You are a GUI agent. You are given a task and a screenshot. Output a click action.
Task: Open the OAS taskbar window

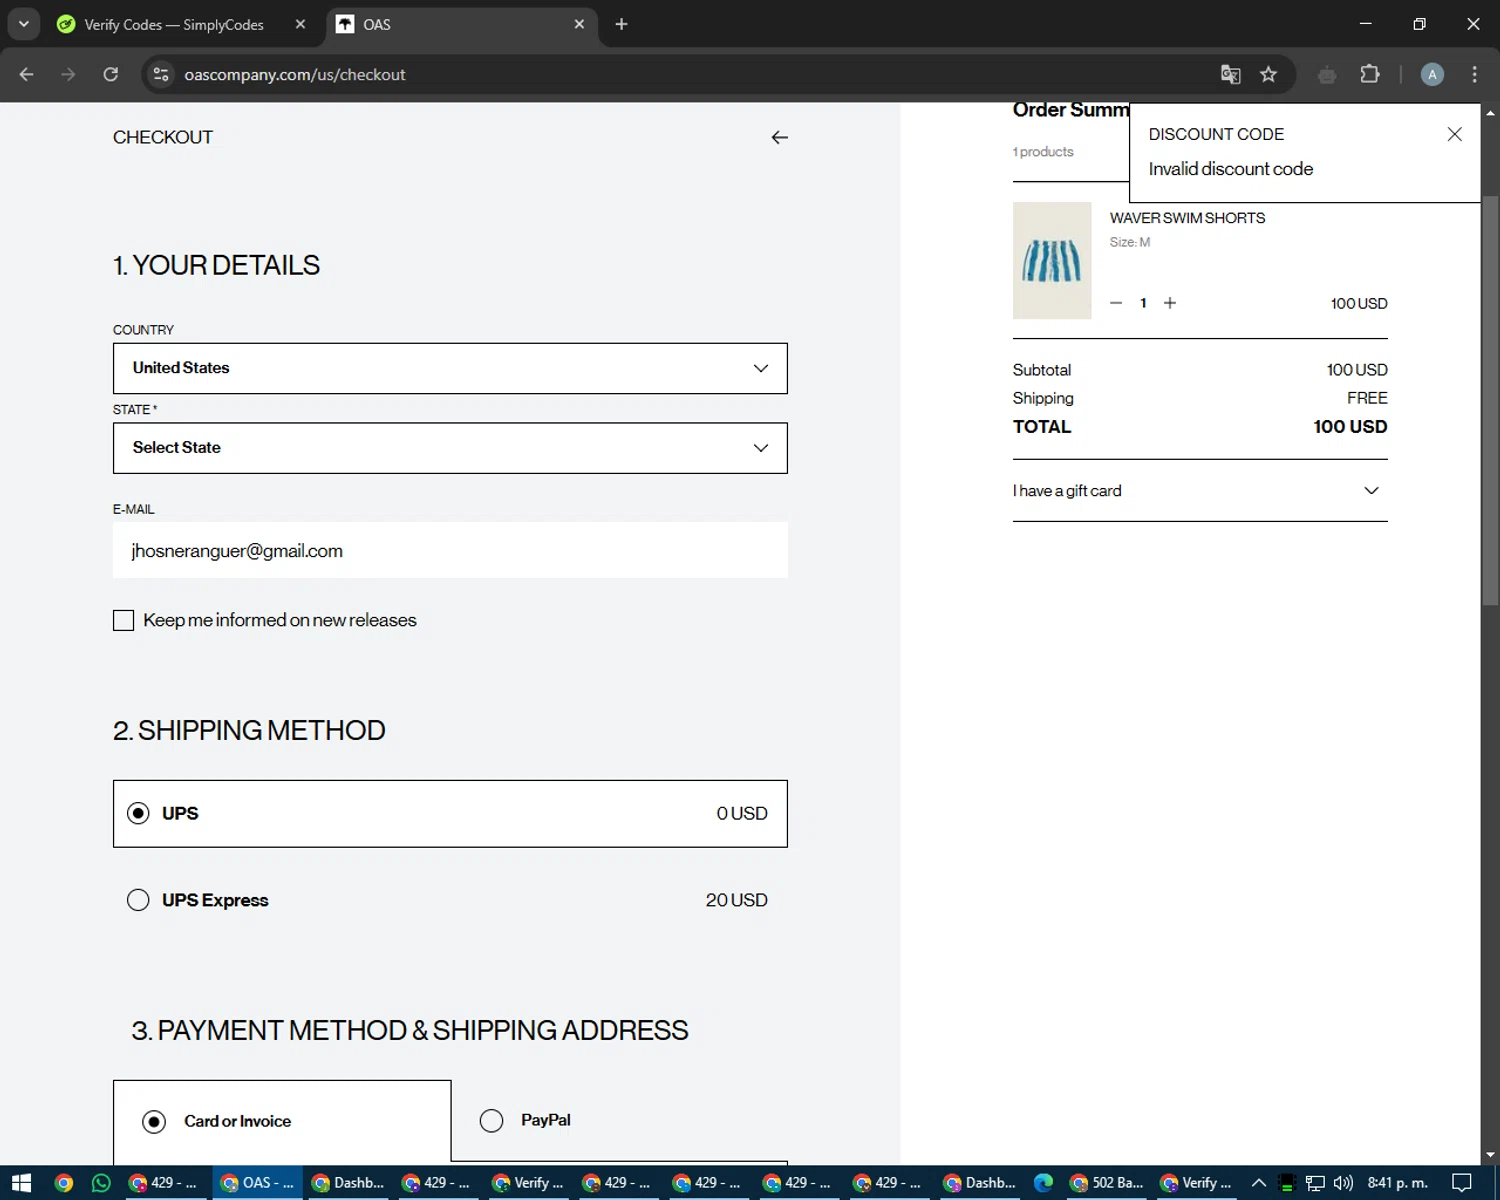257,1183
